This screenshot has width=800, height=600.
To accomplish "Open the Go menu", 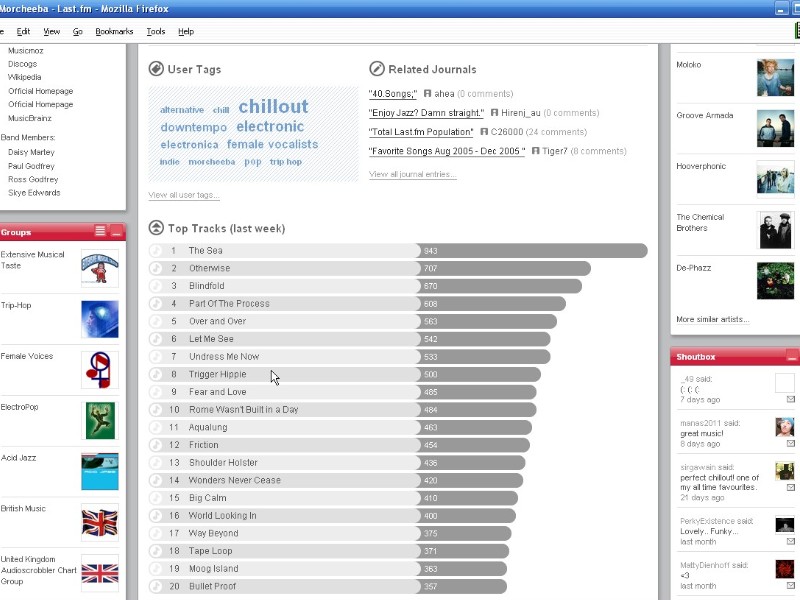I will point(78,32).
